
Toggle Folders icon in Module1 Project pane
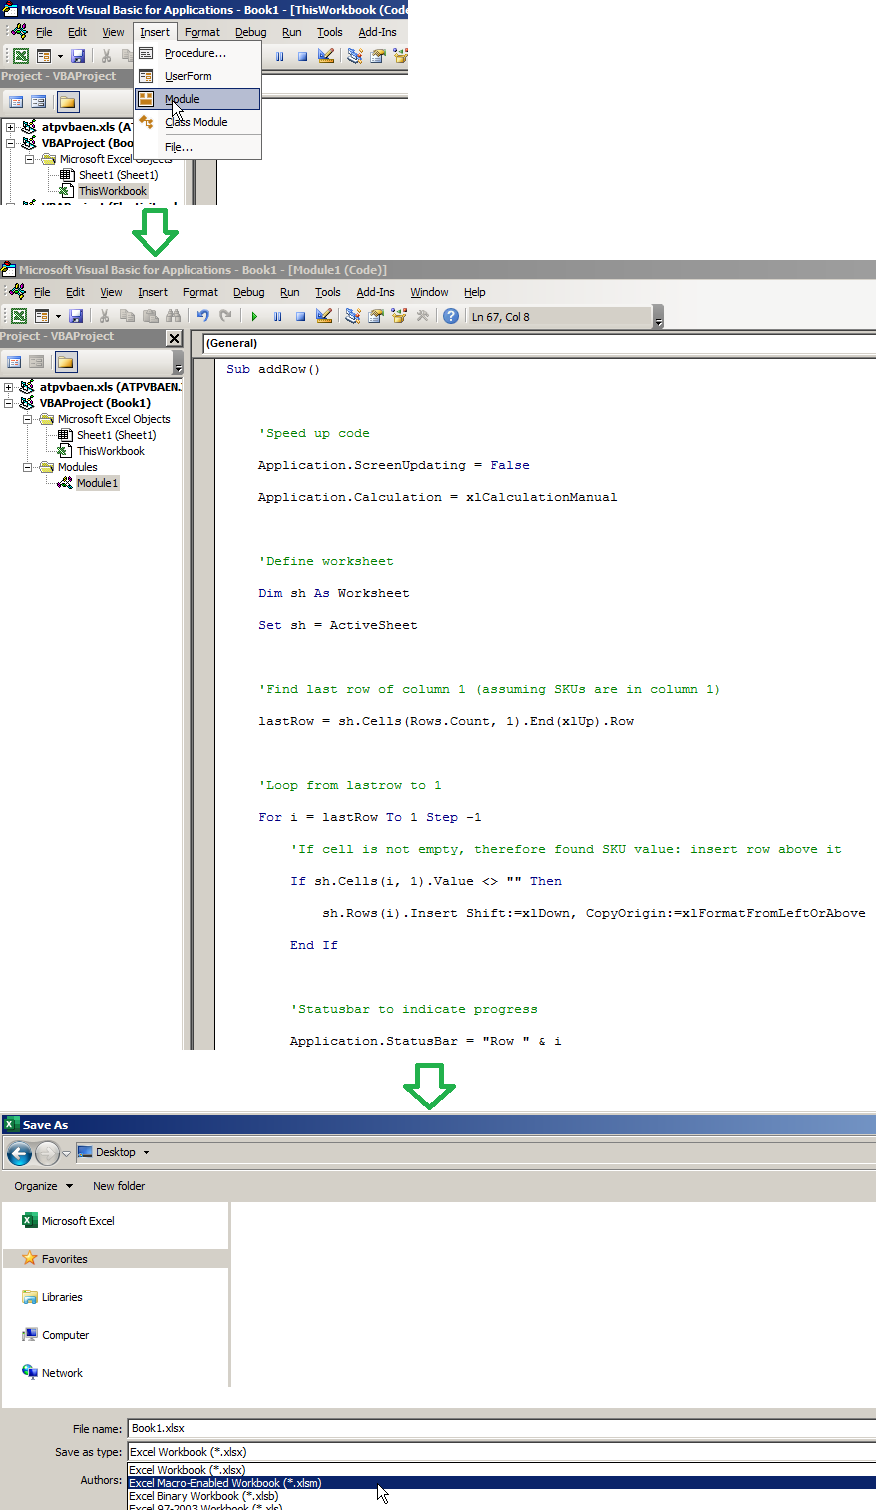66,362
